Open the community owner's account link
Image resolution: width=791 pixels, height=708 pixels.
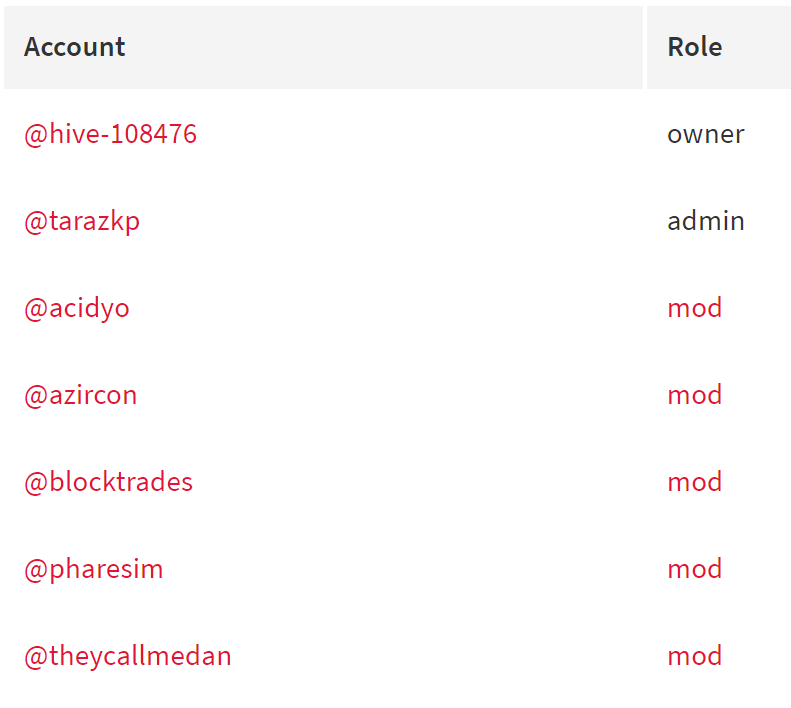pyautogui.click(x=110, y=134)
